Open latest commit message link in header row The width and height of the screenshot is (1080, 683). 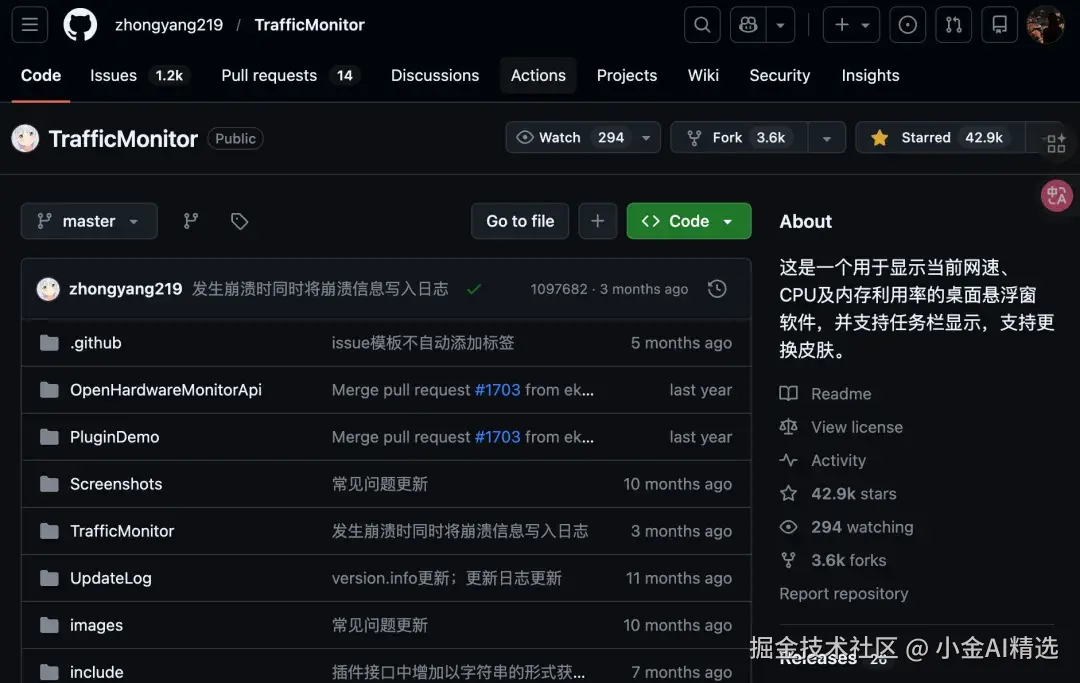coord(320,289)
